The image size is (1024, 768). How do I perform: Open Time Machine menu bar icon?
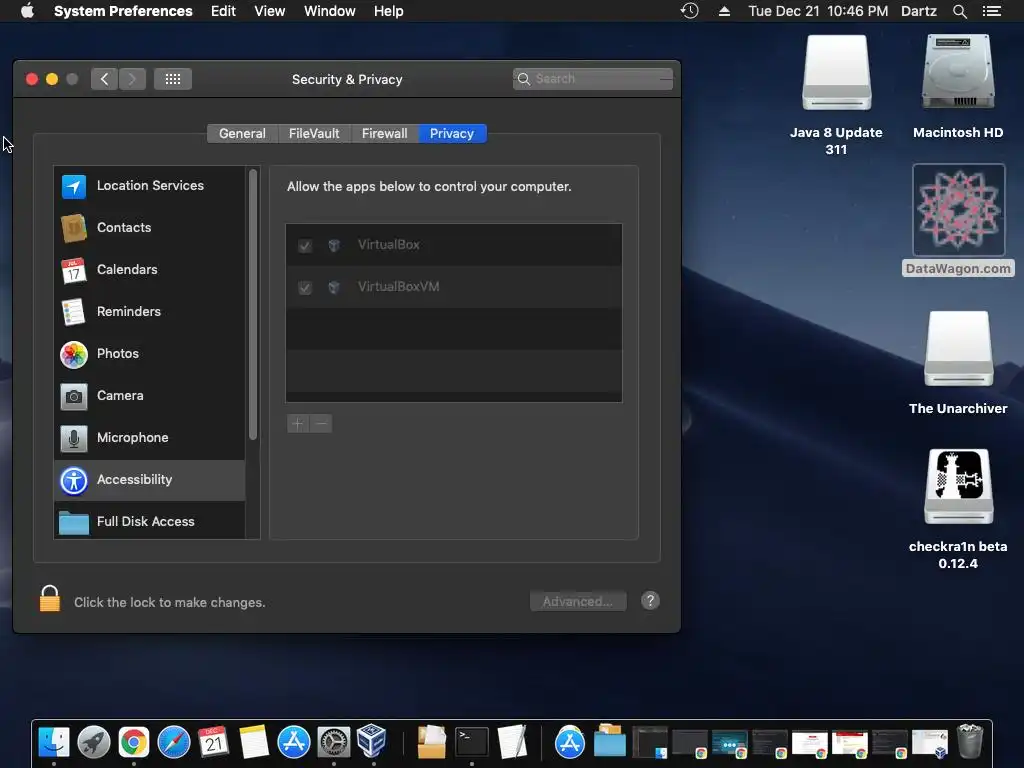690,11
